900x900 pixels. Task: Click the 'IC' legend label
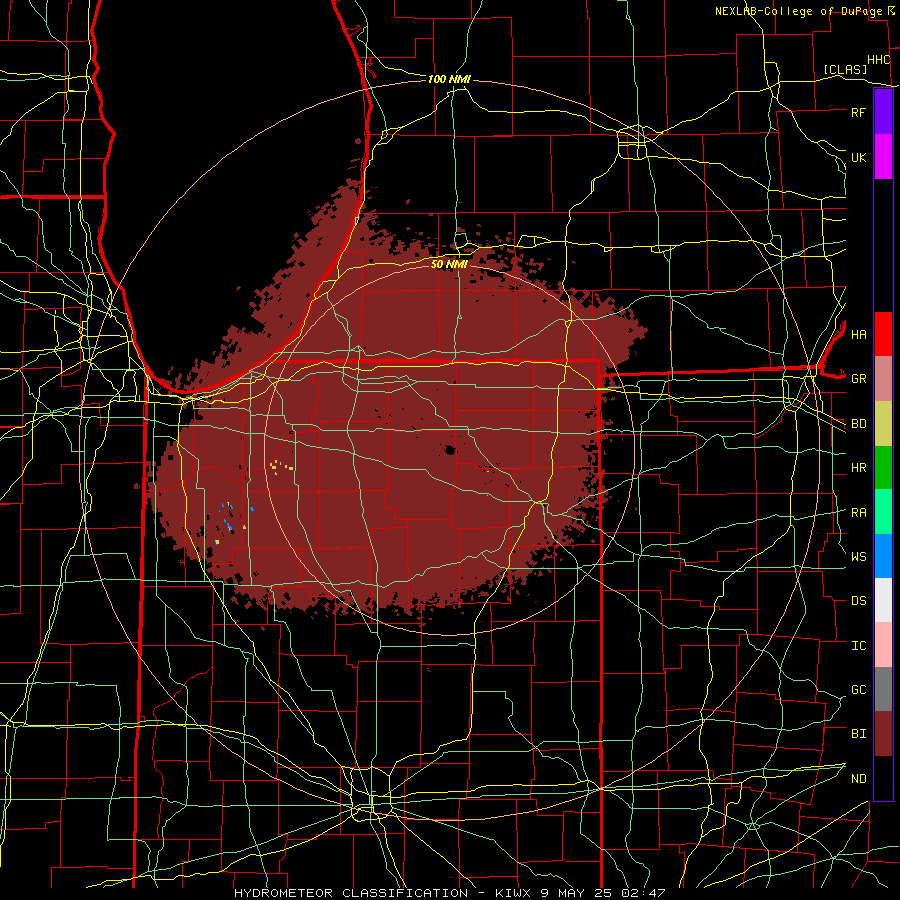coord(858,646)
